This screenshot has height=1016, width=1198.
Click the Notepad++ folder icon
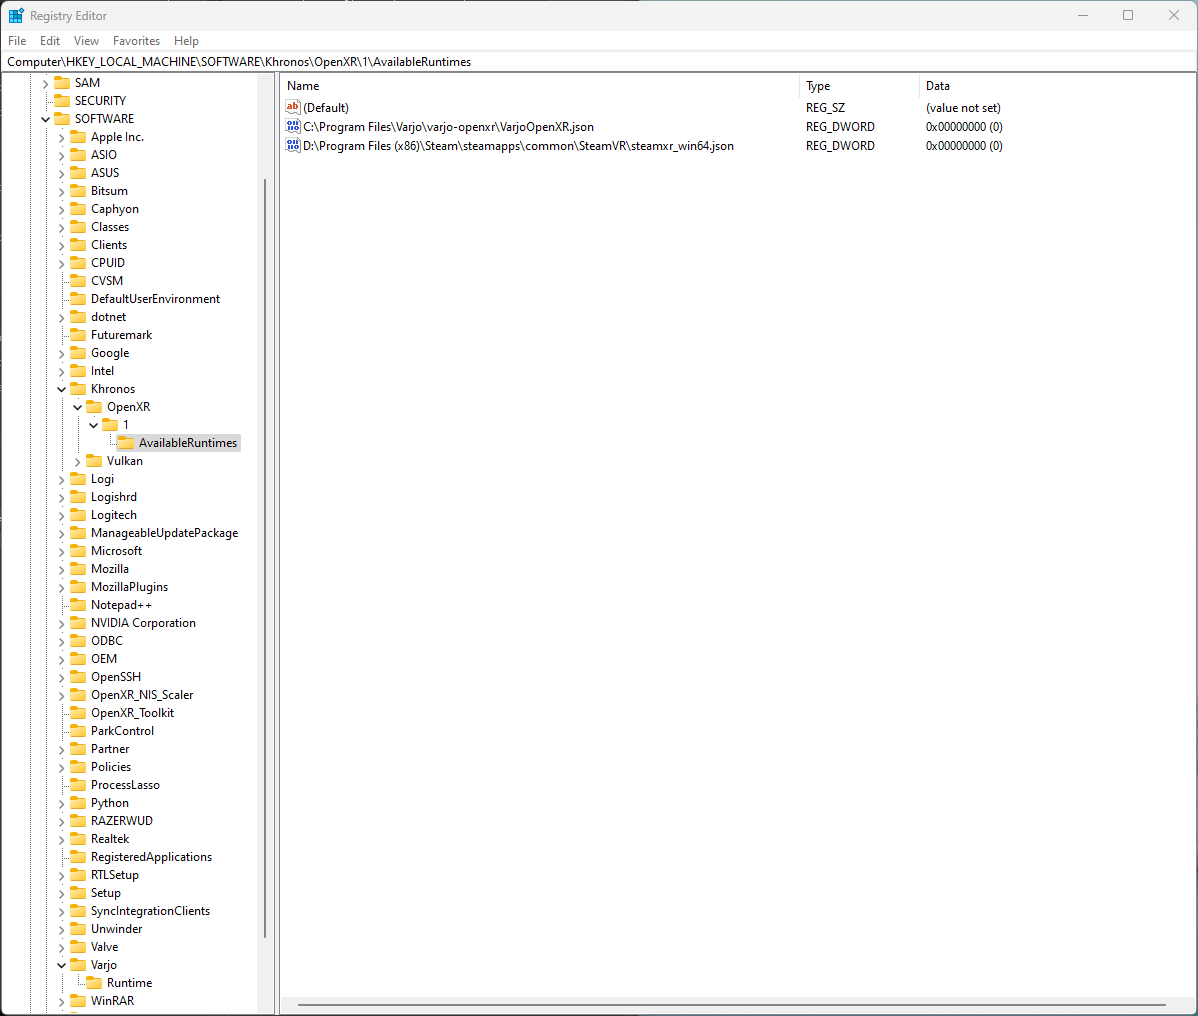point(78,605)
